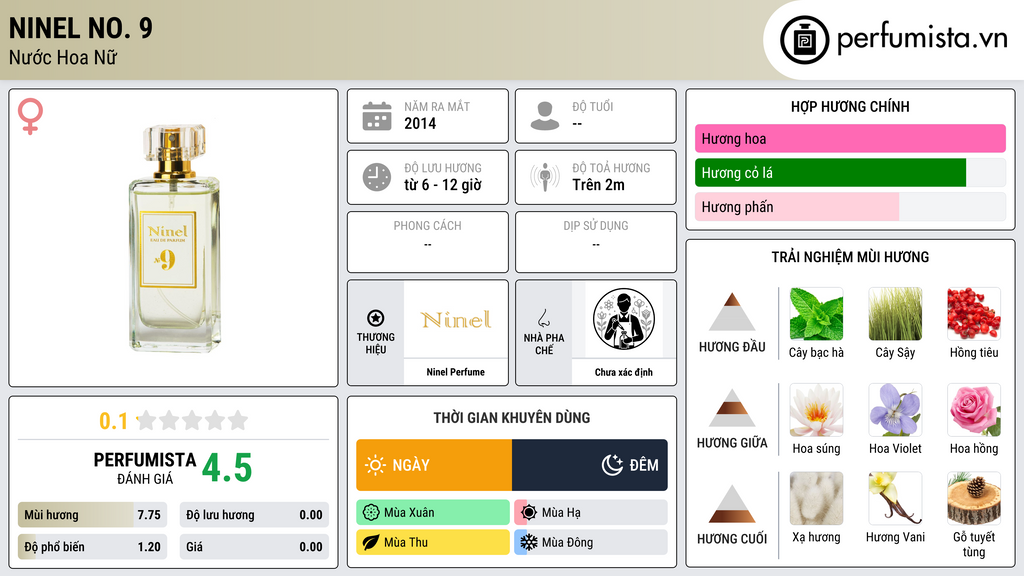Image resolution: width=1024 pixels, height=576 pixels.
Task: Open the perfumista.vn site name
Action: point(922,39)
